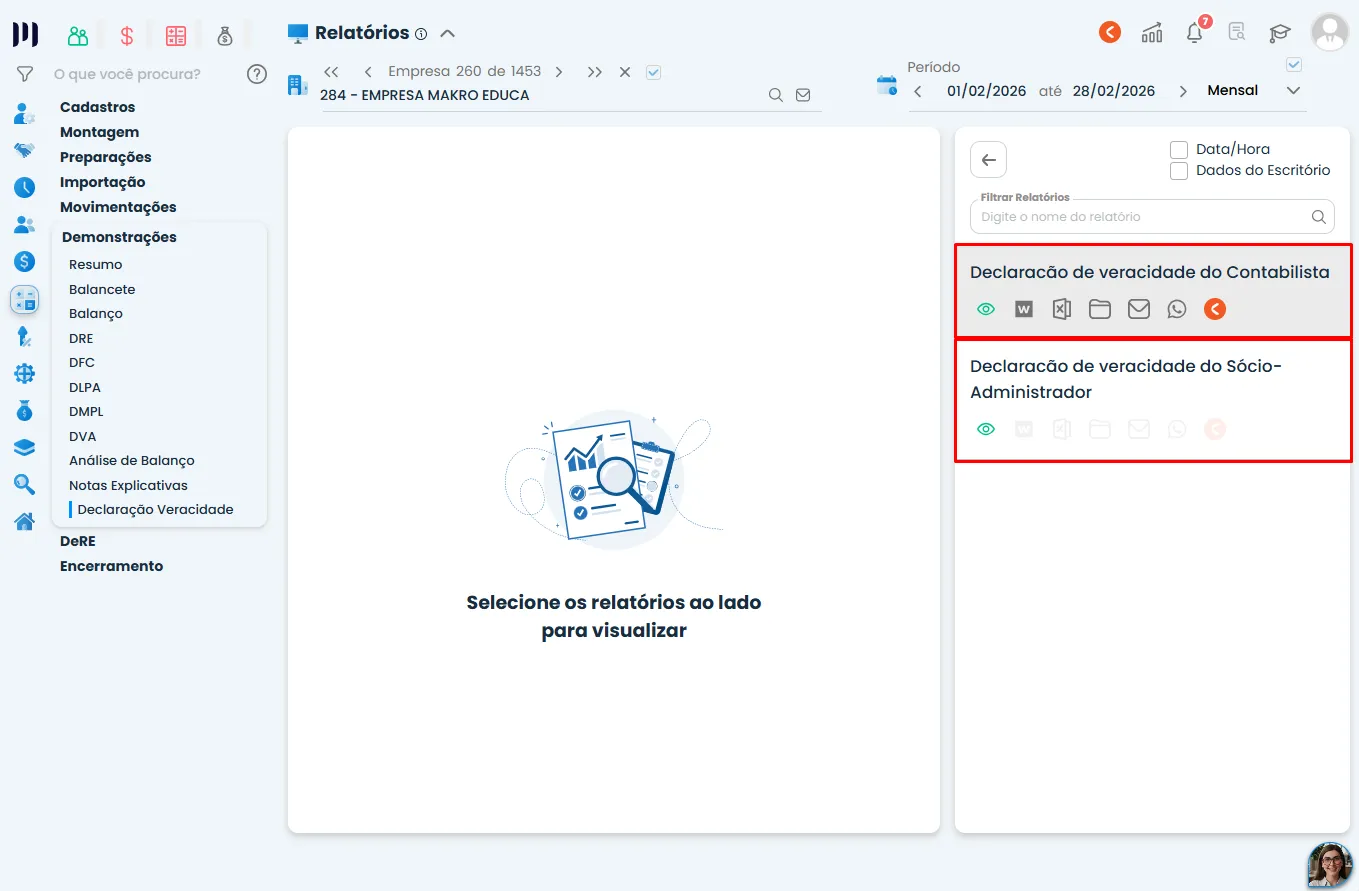Click the info icon next to Relatórios
The image size is (1359, 891).
click(421, 34)
